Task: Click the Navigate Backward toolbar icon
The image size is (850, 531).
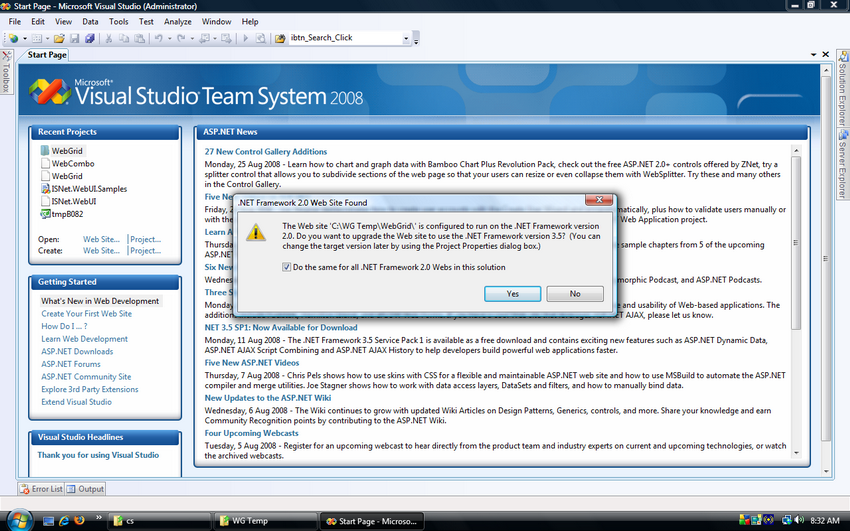Action: 204,38
